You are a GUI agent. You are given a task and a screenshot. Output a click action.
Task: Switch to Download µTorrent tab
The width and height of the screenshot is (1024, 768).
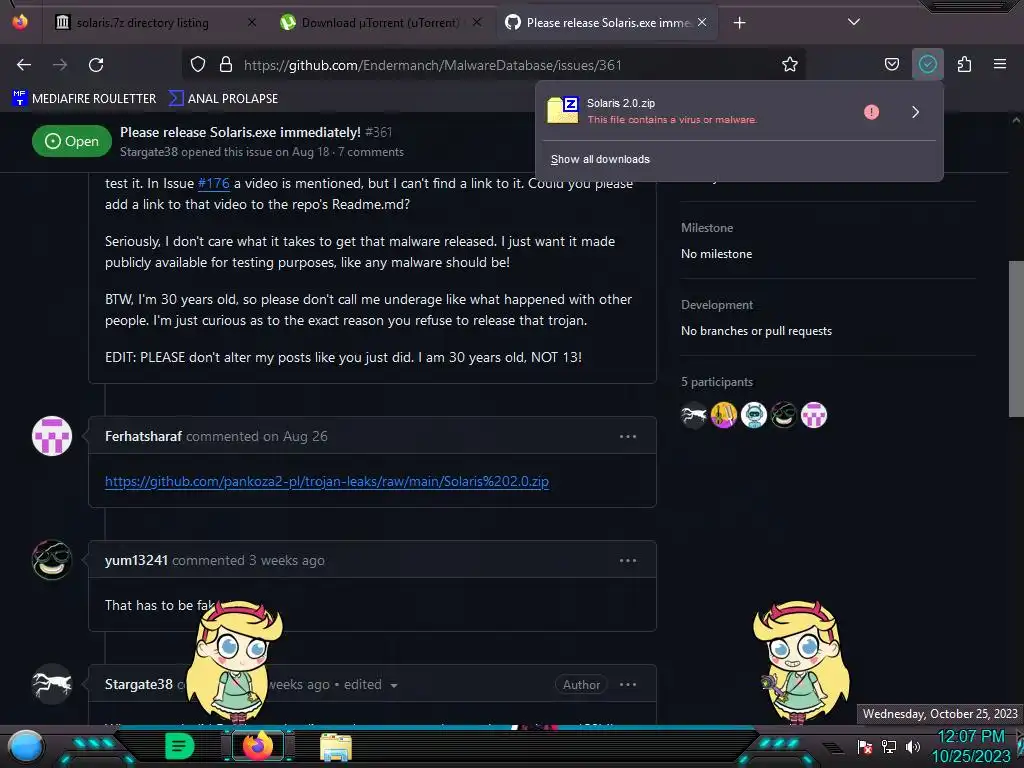click(381, 23)
